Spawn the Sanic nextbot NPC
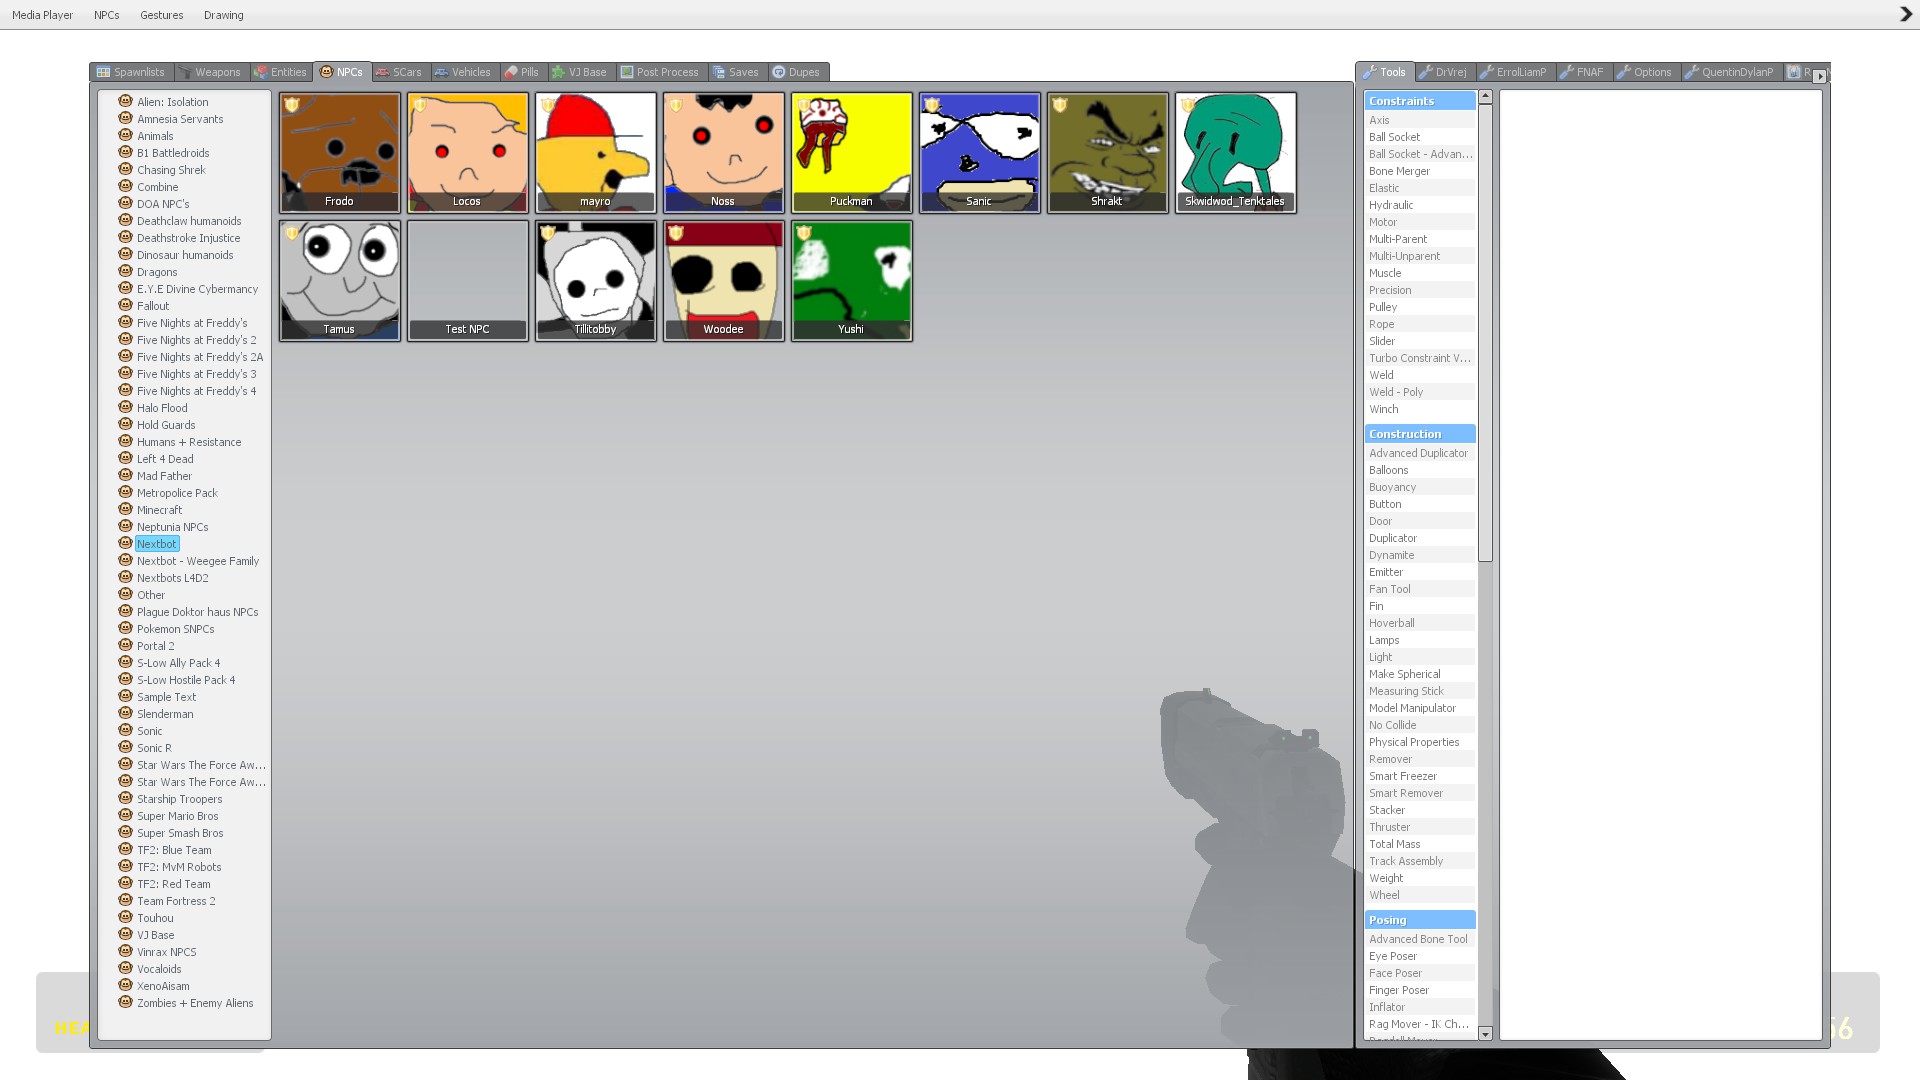 click(980, 153)
